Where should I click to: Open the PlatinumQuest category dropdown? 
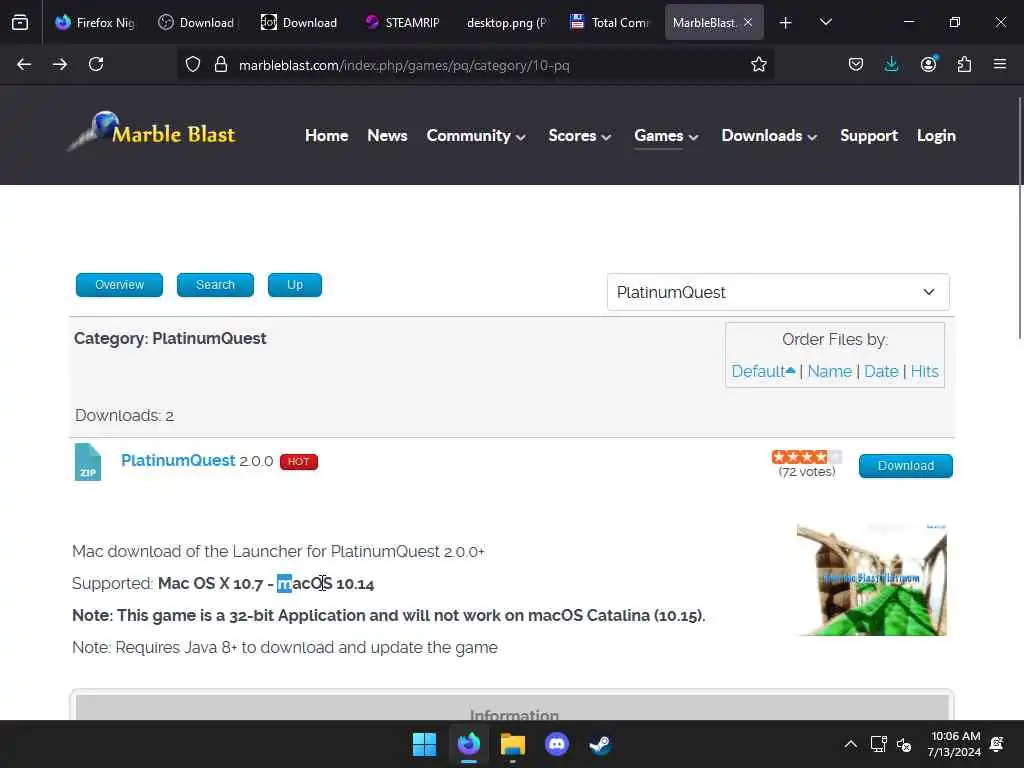pos(778,292)
